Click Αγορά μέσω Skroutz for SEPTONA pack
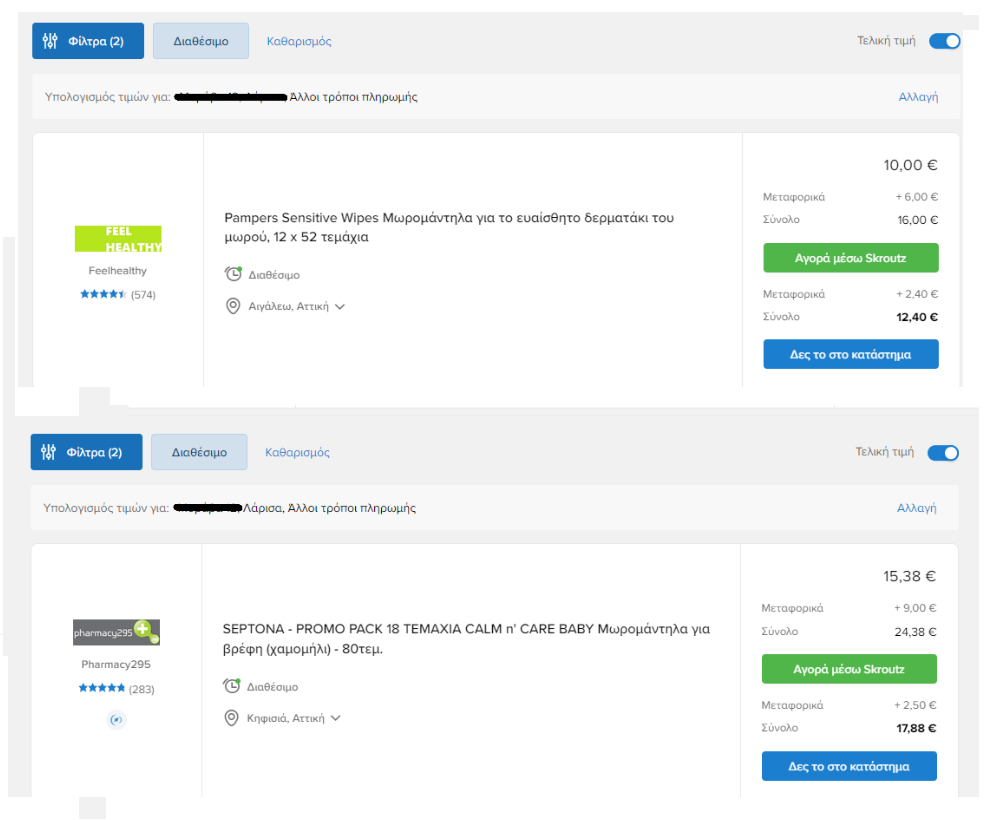The width and height of the screenshot is (996, 820). [849, 669]
